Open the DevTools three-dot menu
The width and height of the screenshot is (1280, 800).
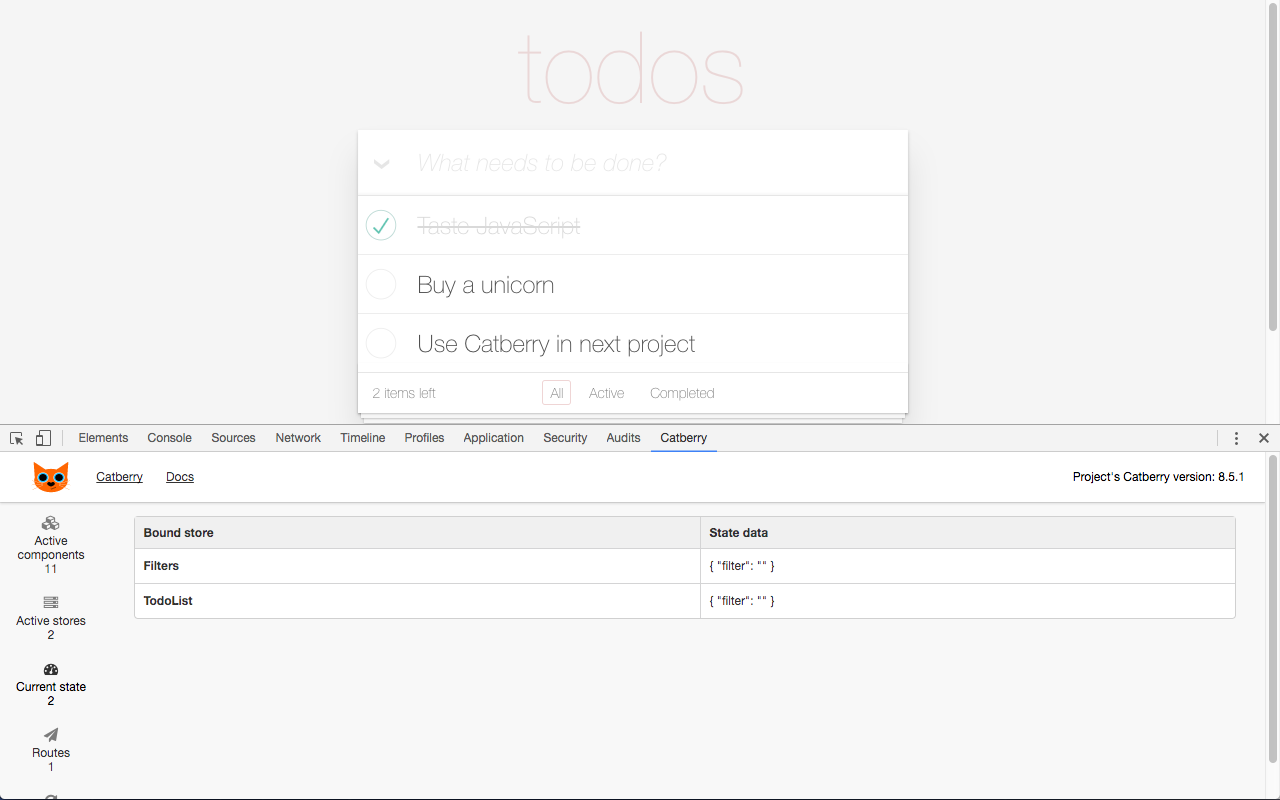pos(1236,438)
